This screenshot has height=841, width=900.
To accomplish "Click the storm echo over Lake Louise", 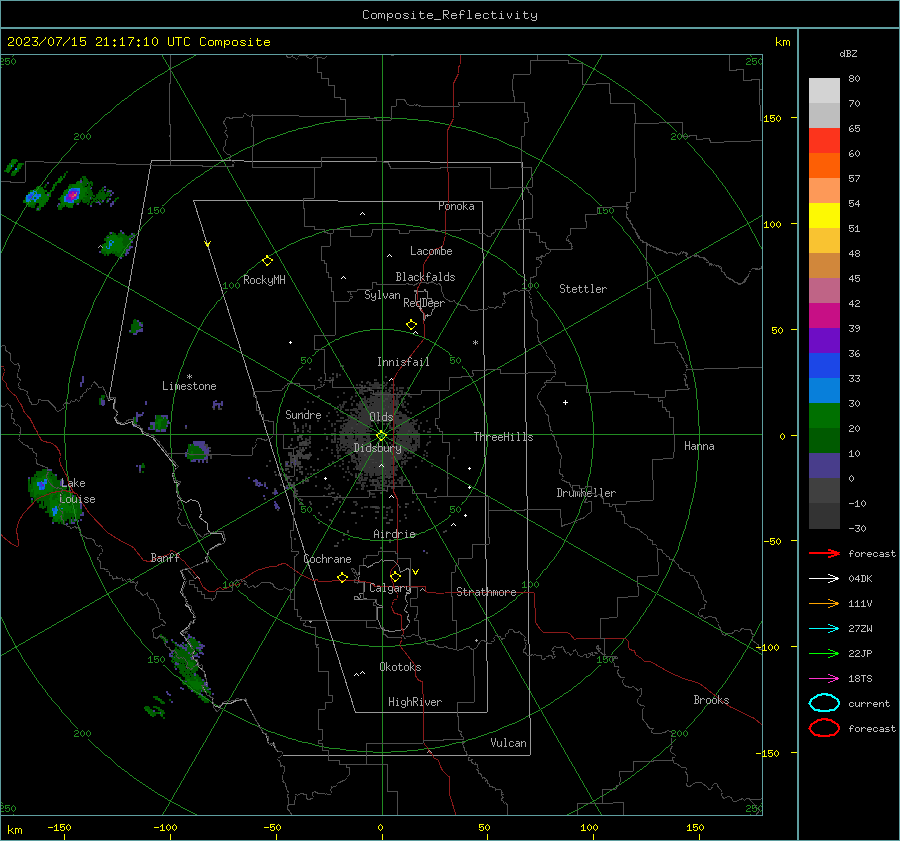I will coord(53,497).
